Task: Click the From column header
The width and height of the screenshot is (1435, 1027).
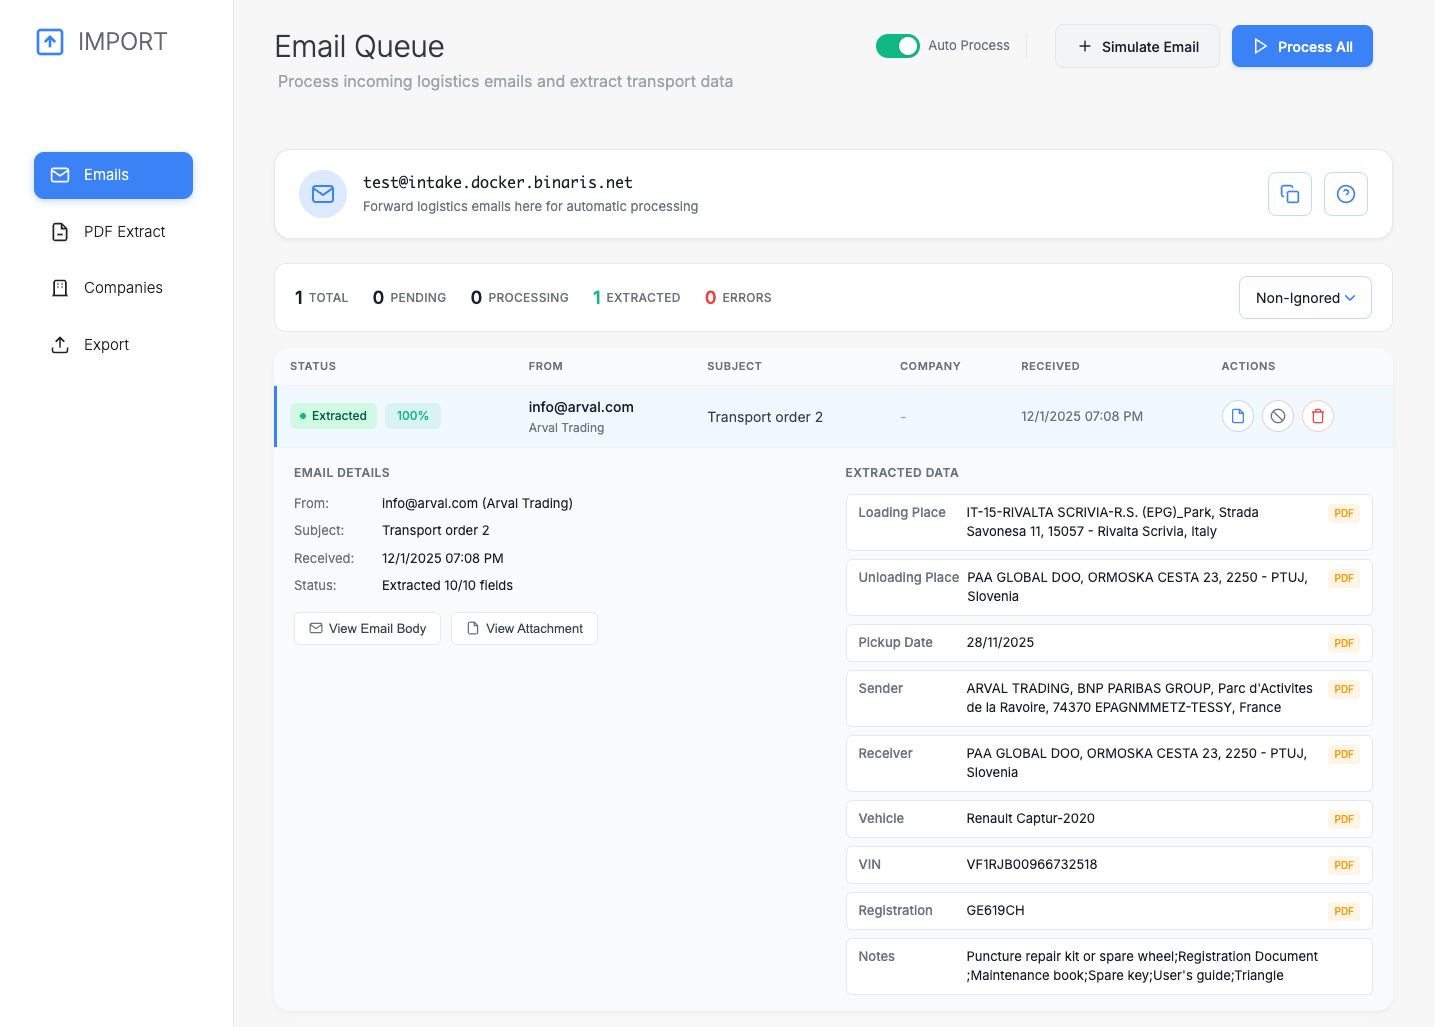Action: tap(545, 366)
